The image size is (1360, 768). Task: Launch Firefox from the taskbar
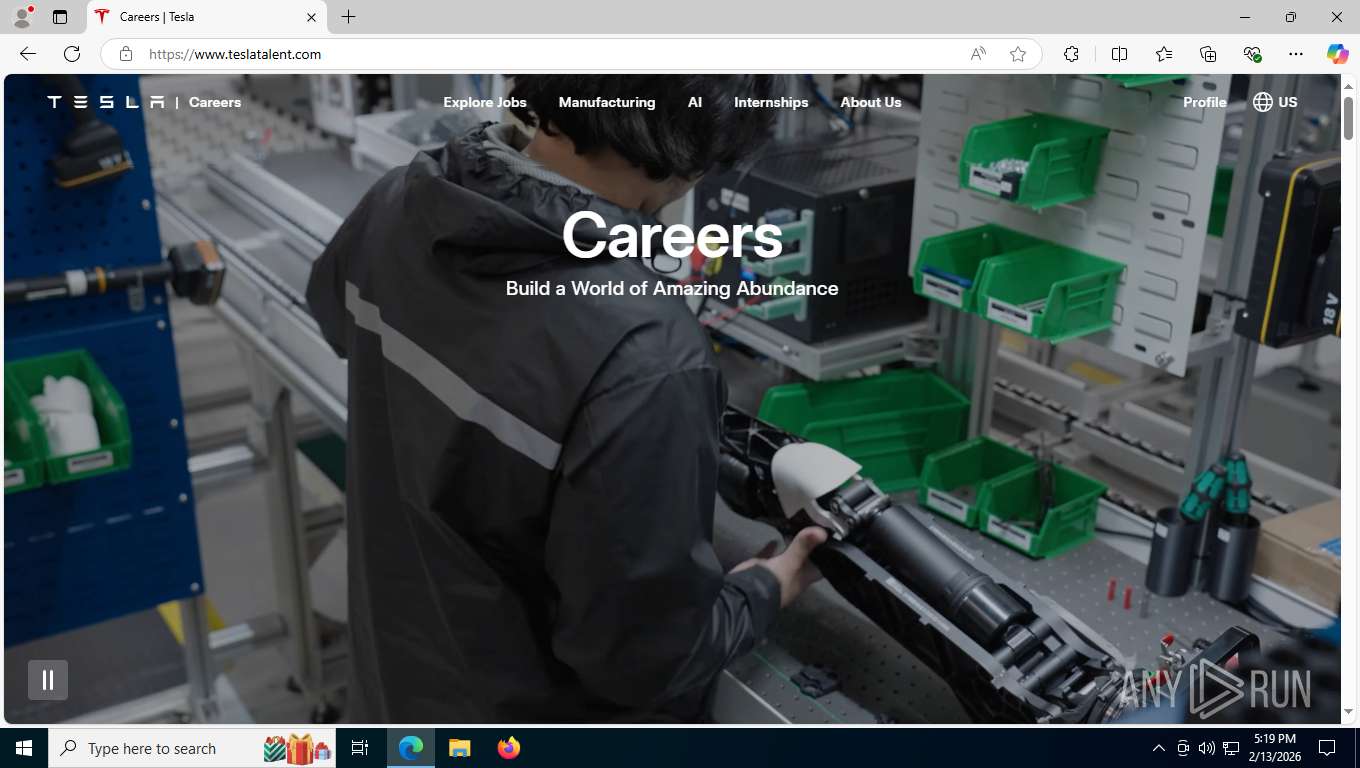[508, 748]
